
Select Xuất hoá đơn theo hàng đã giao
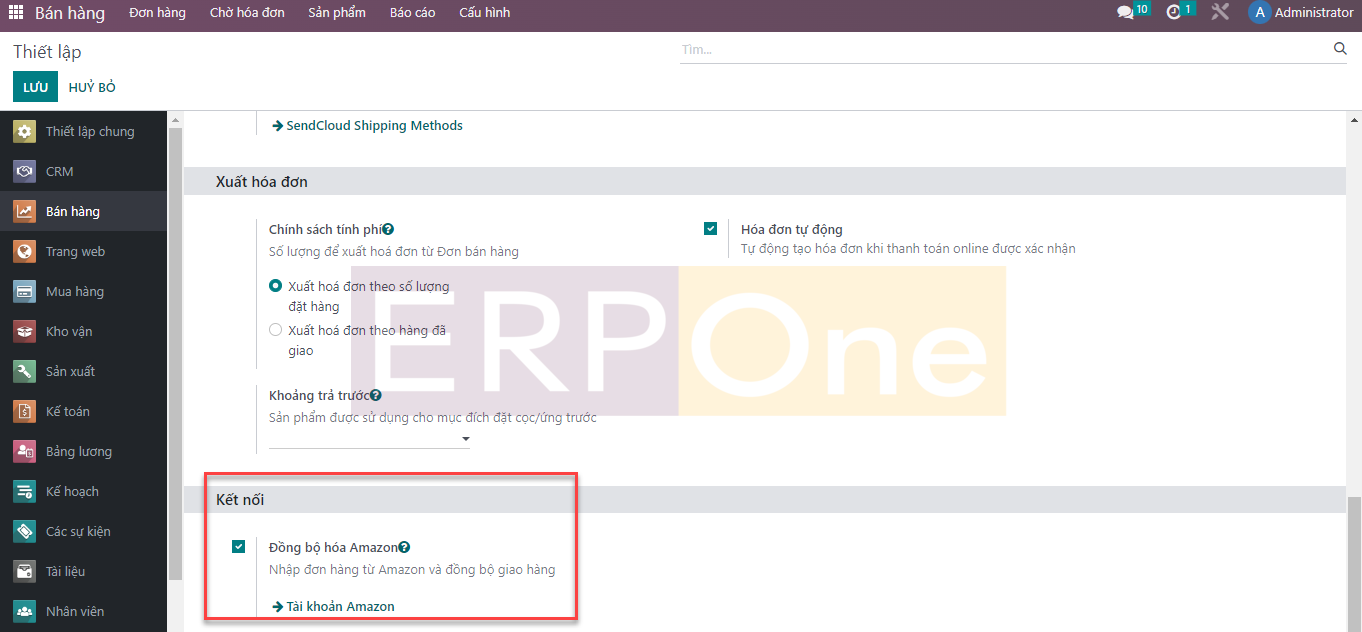pyautogui.click(x=276, y=330)
